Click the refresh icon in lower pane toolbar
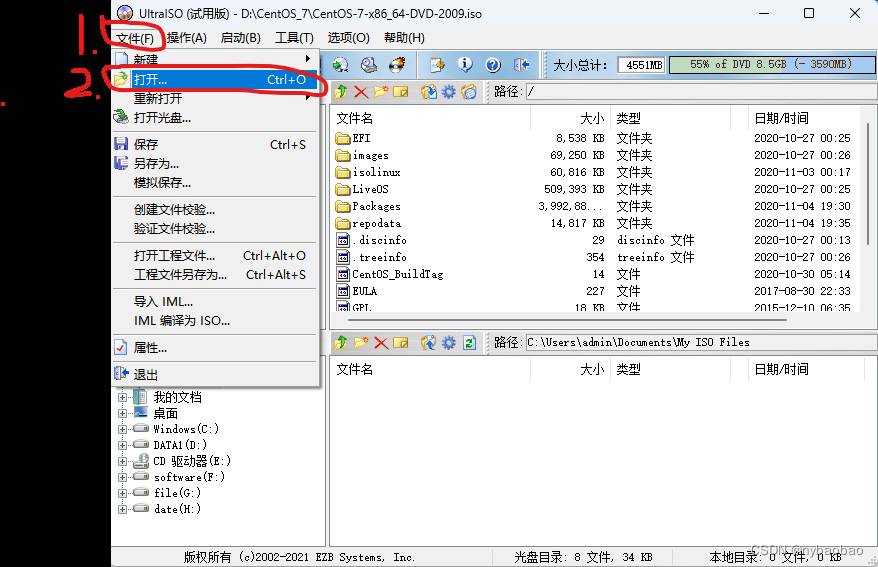The width and height of the screenshot is (878, 567). 469,343
